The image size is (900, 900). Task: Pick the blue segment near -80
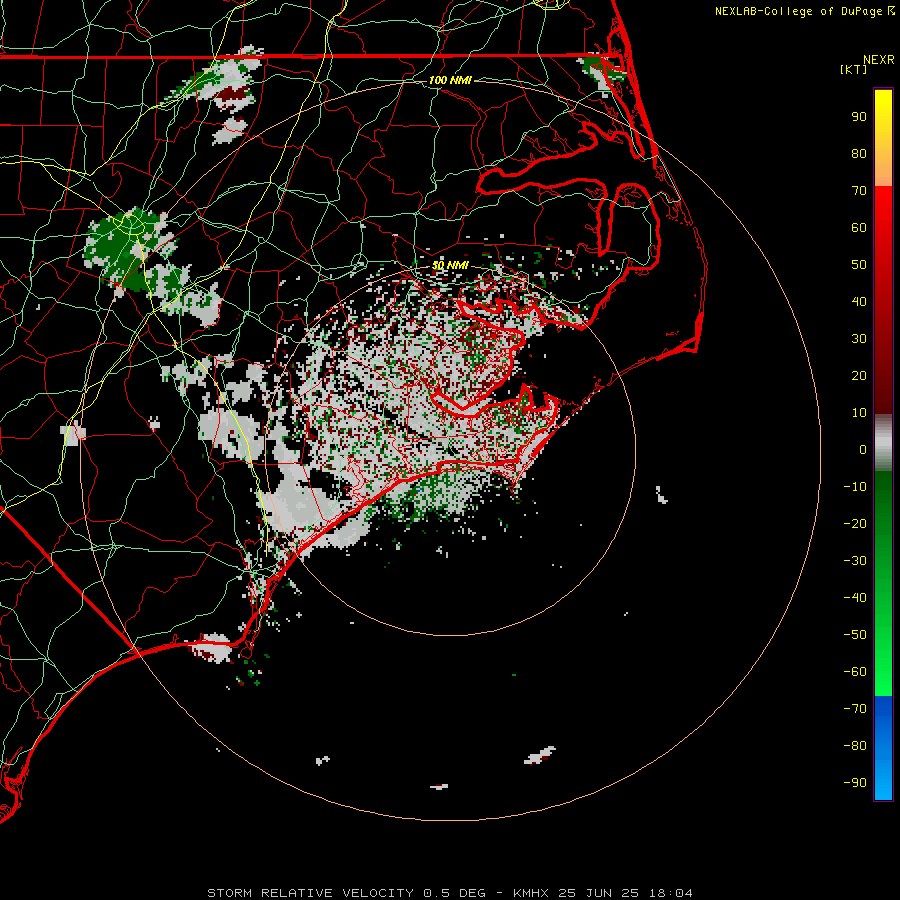click(883, 746)
